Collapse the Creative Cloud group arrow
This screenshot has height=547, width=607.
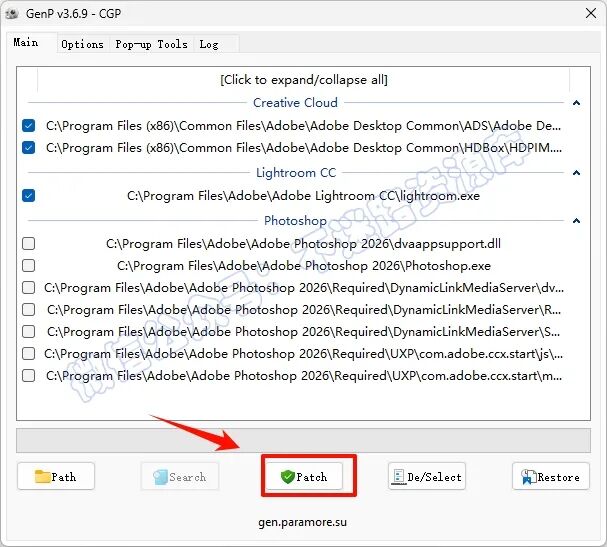[x=576, y=103]
